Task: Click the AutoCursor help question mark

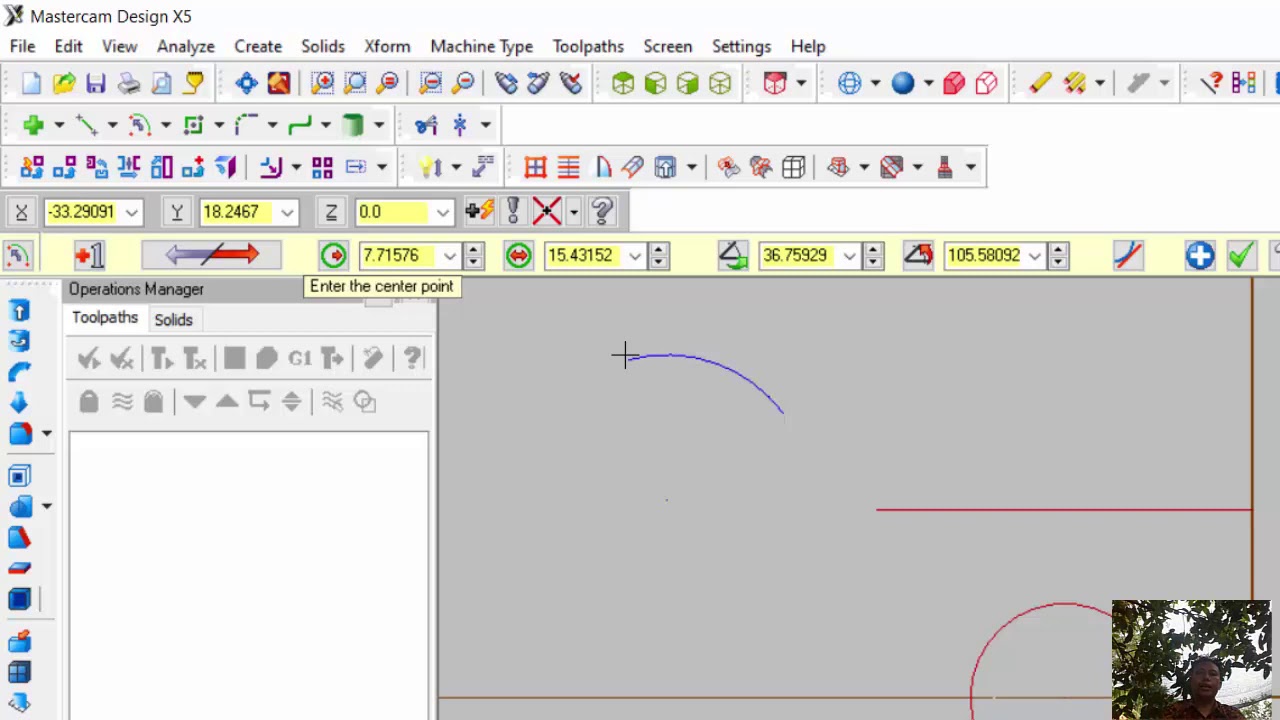Action: tap(602, 211)
